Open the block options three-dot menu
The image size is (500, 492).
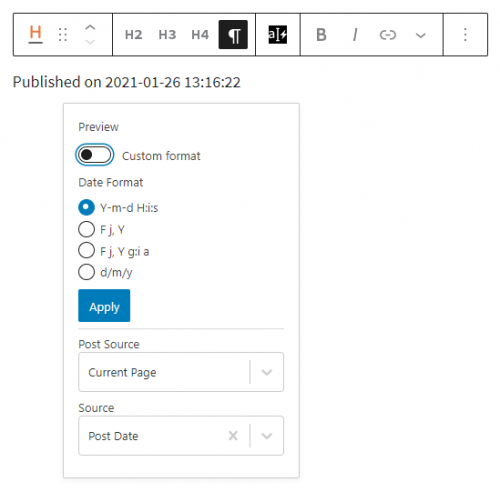point(465,35)
